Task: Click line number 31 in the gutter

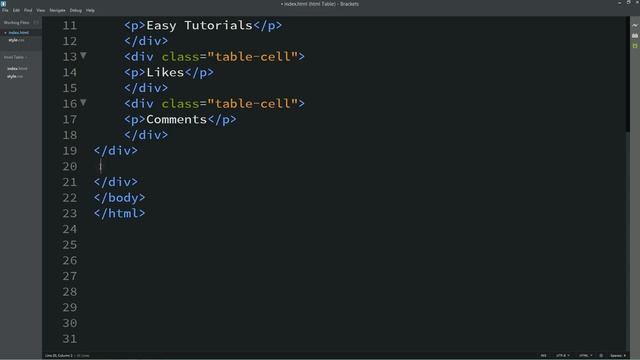Action: pos(69,338)
